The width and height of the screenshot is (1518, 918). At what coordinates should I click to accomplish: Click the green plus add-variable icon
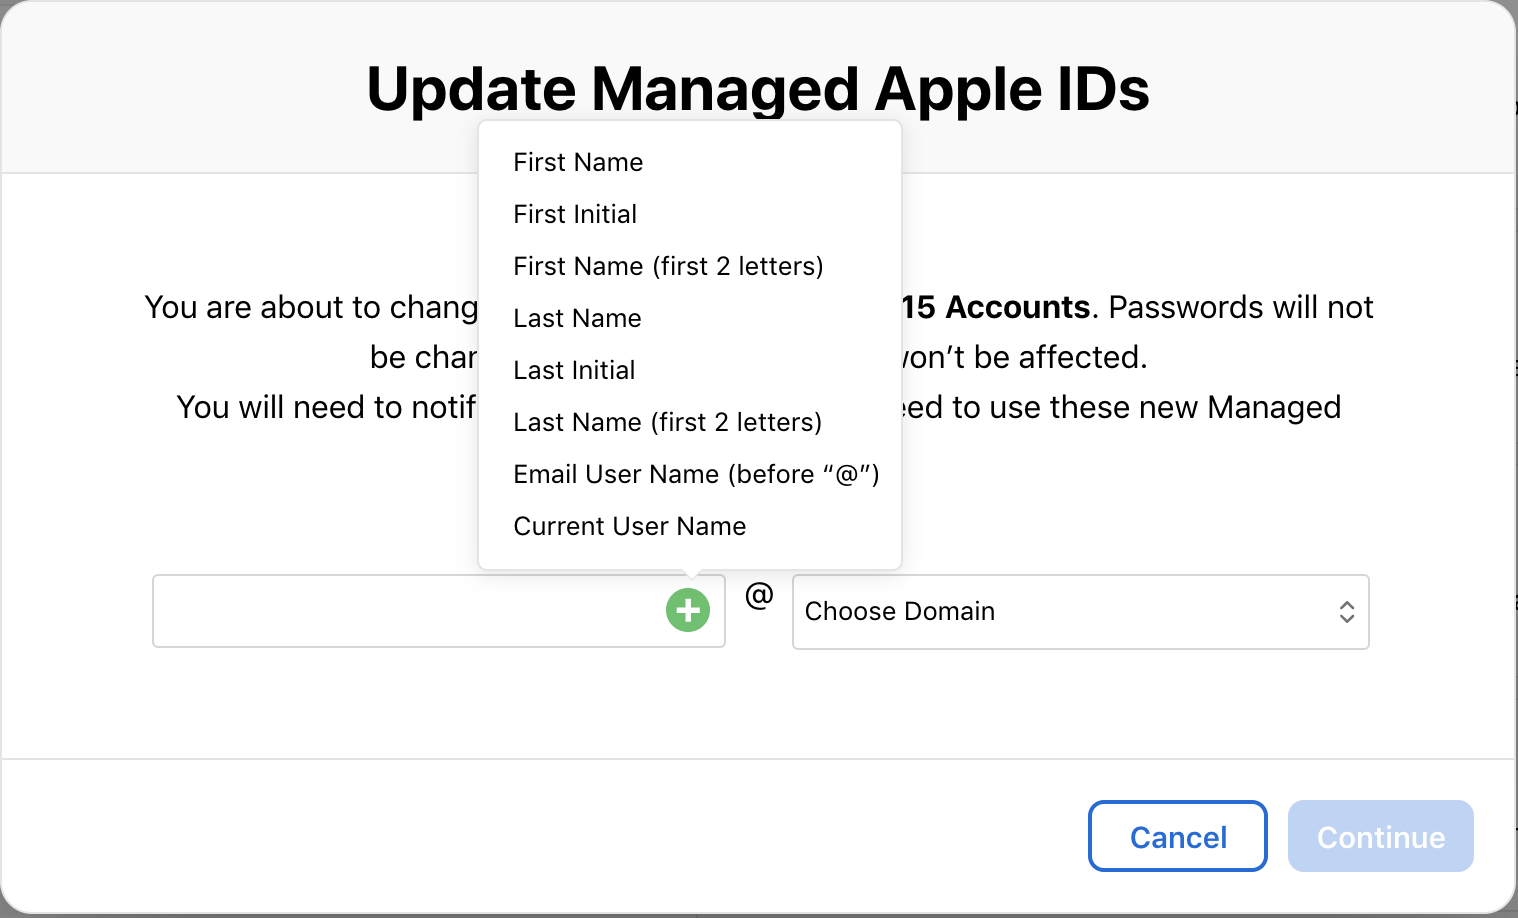click(688, 610)
